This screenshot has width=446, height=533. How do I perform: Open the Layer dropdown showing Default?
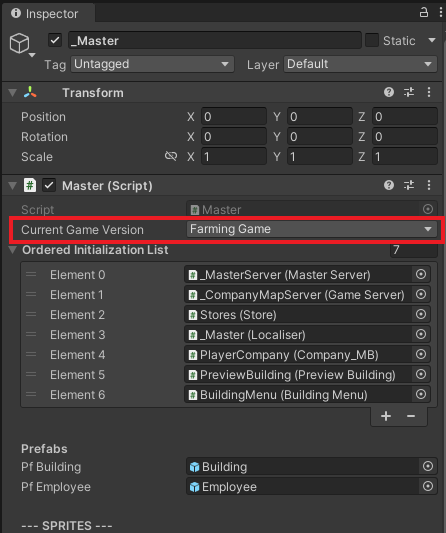click(x=360, y=64)
